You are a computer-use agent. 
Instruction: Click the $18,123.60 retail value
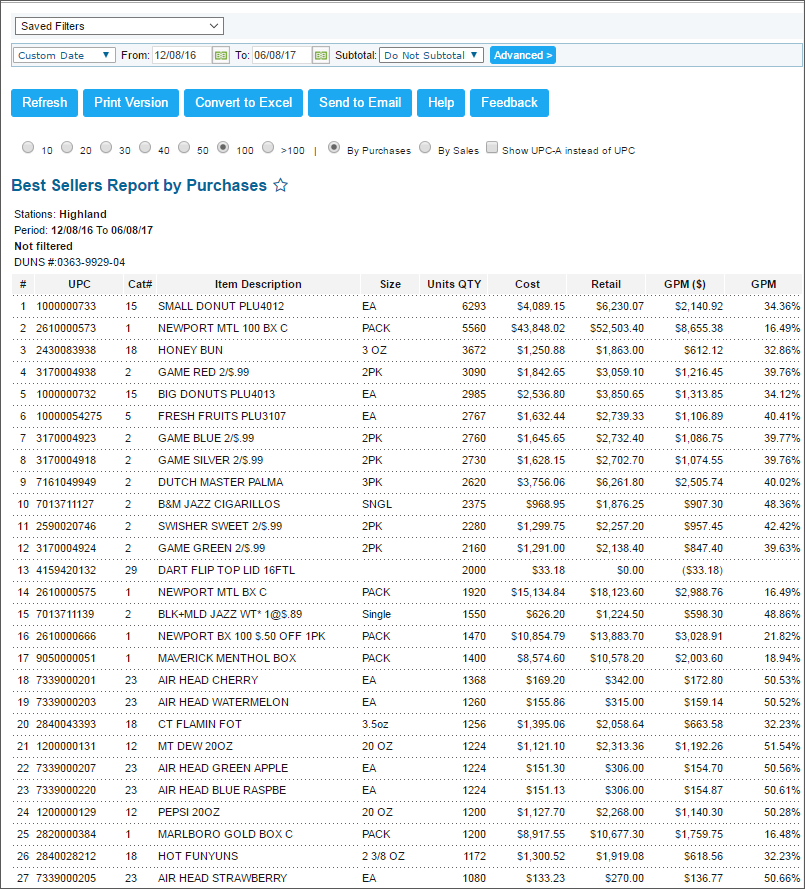[617, 592]
